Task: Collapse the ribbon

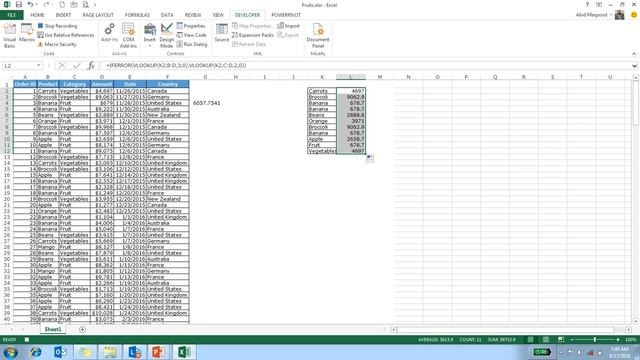Action: coord(634,53)
